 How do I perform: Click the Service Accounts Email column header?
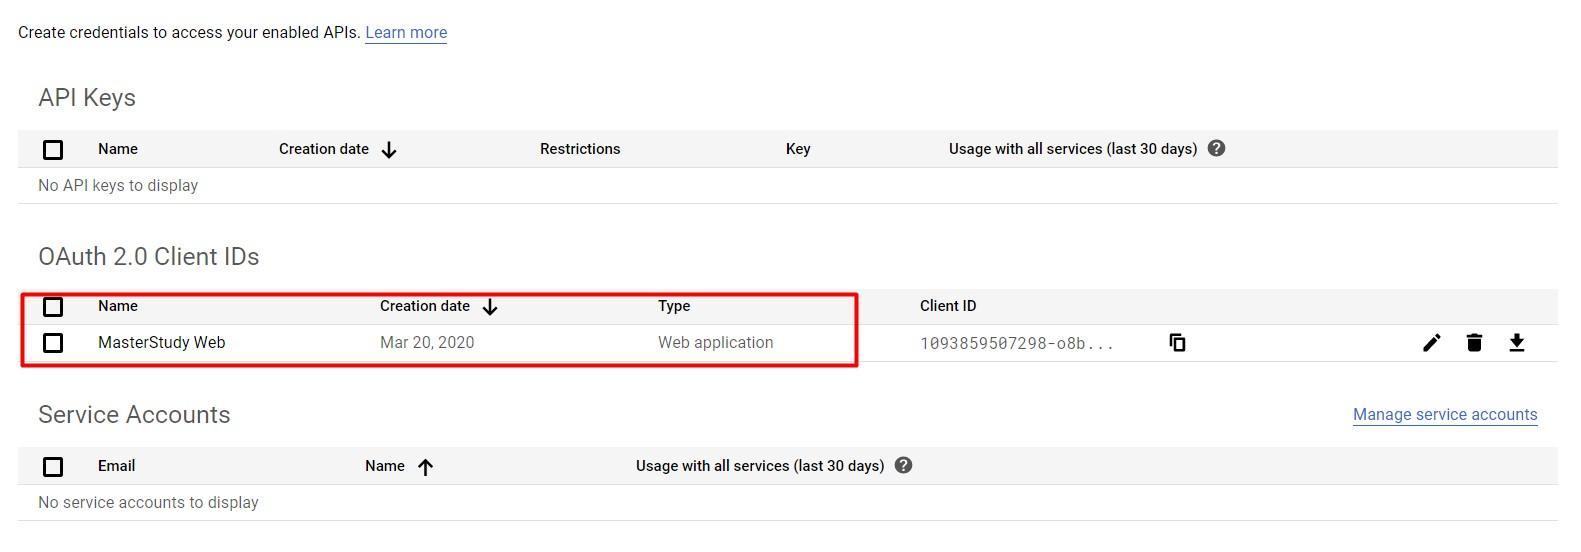coord(116,466)
